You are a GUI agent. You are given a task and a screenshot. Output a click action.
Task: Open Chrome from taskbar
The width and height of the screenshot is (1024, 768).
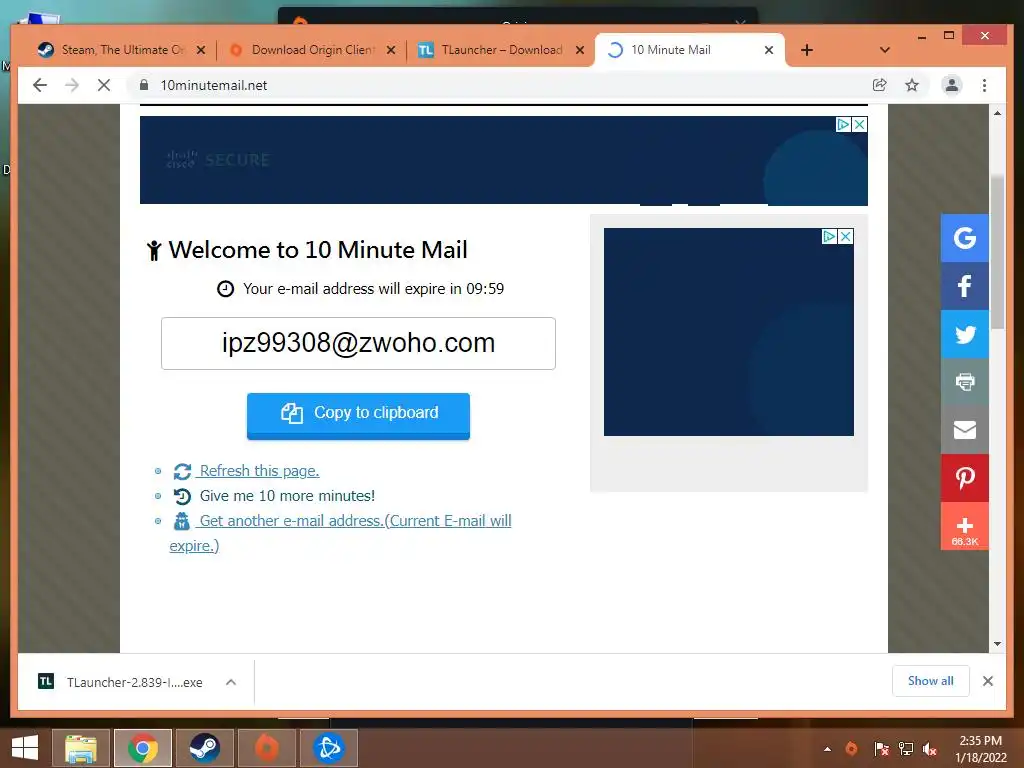(143, 748)
